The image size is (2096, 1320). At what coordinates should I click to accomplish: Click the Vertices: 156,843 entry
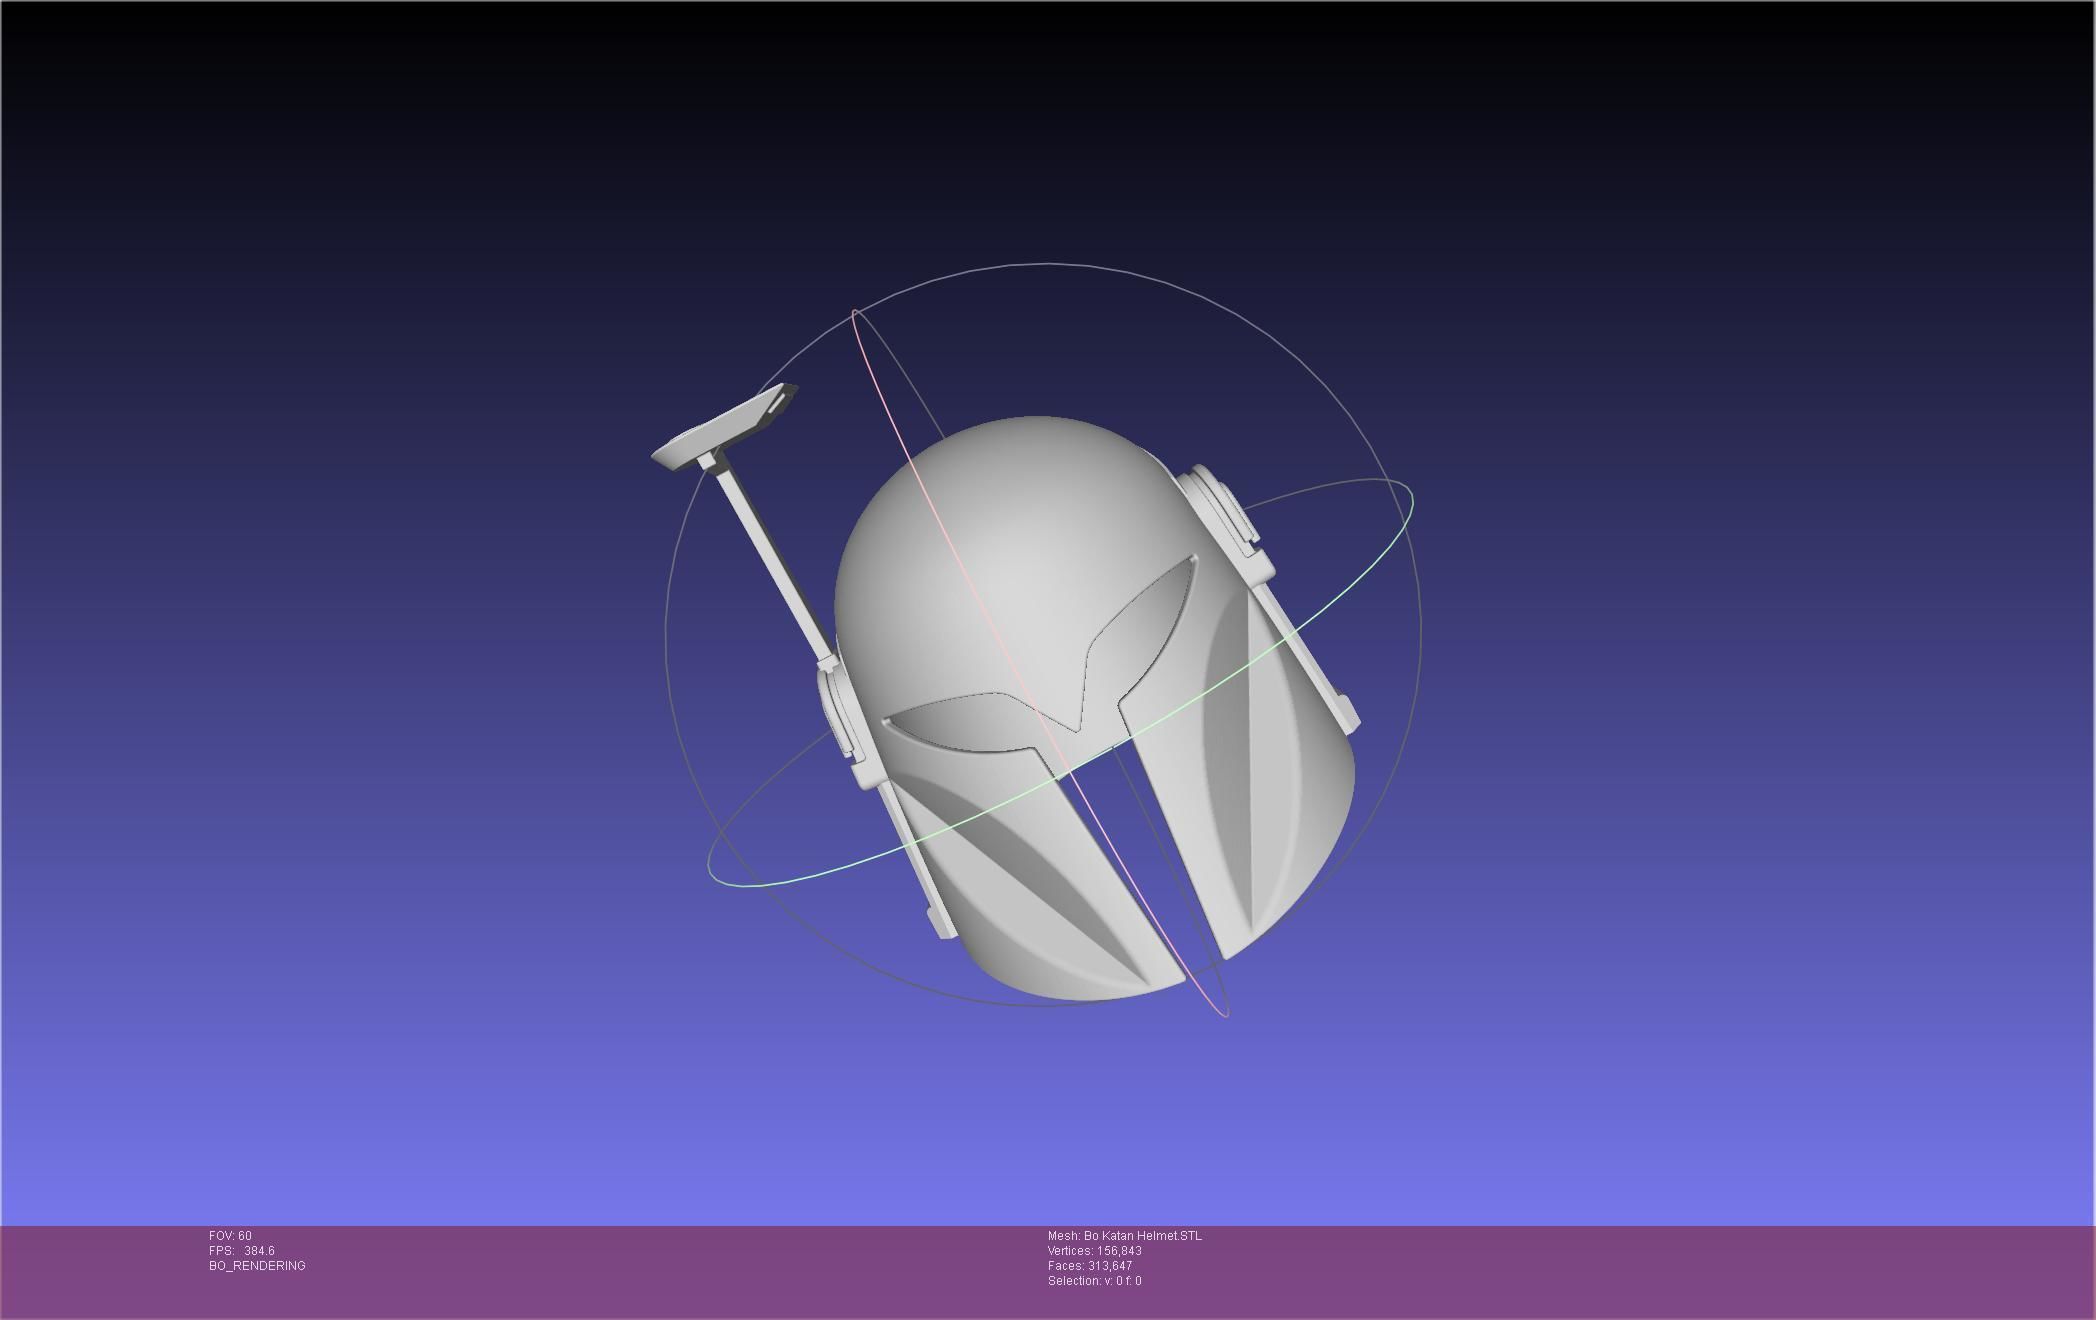(x=1095, y=1251)
